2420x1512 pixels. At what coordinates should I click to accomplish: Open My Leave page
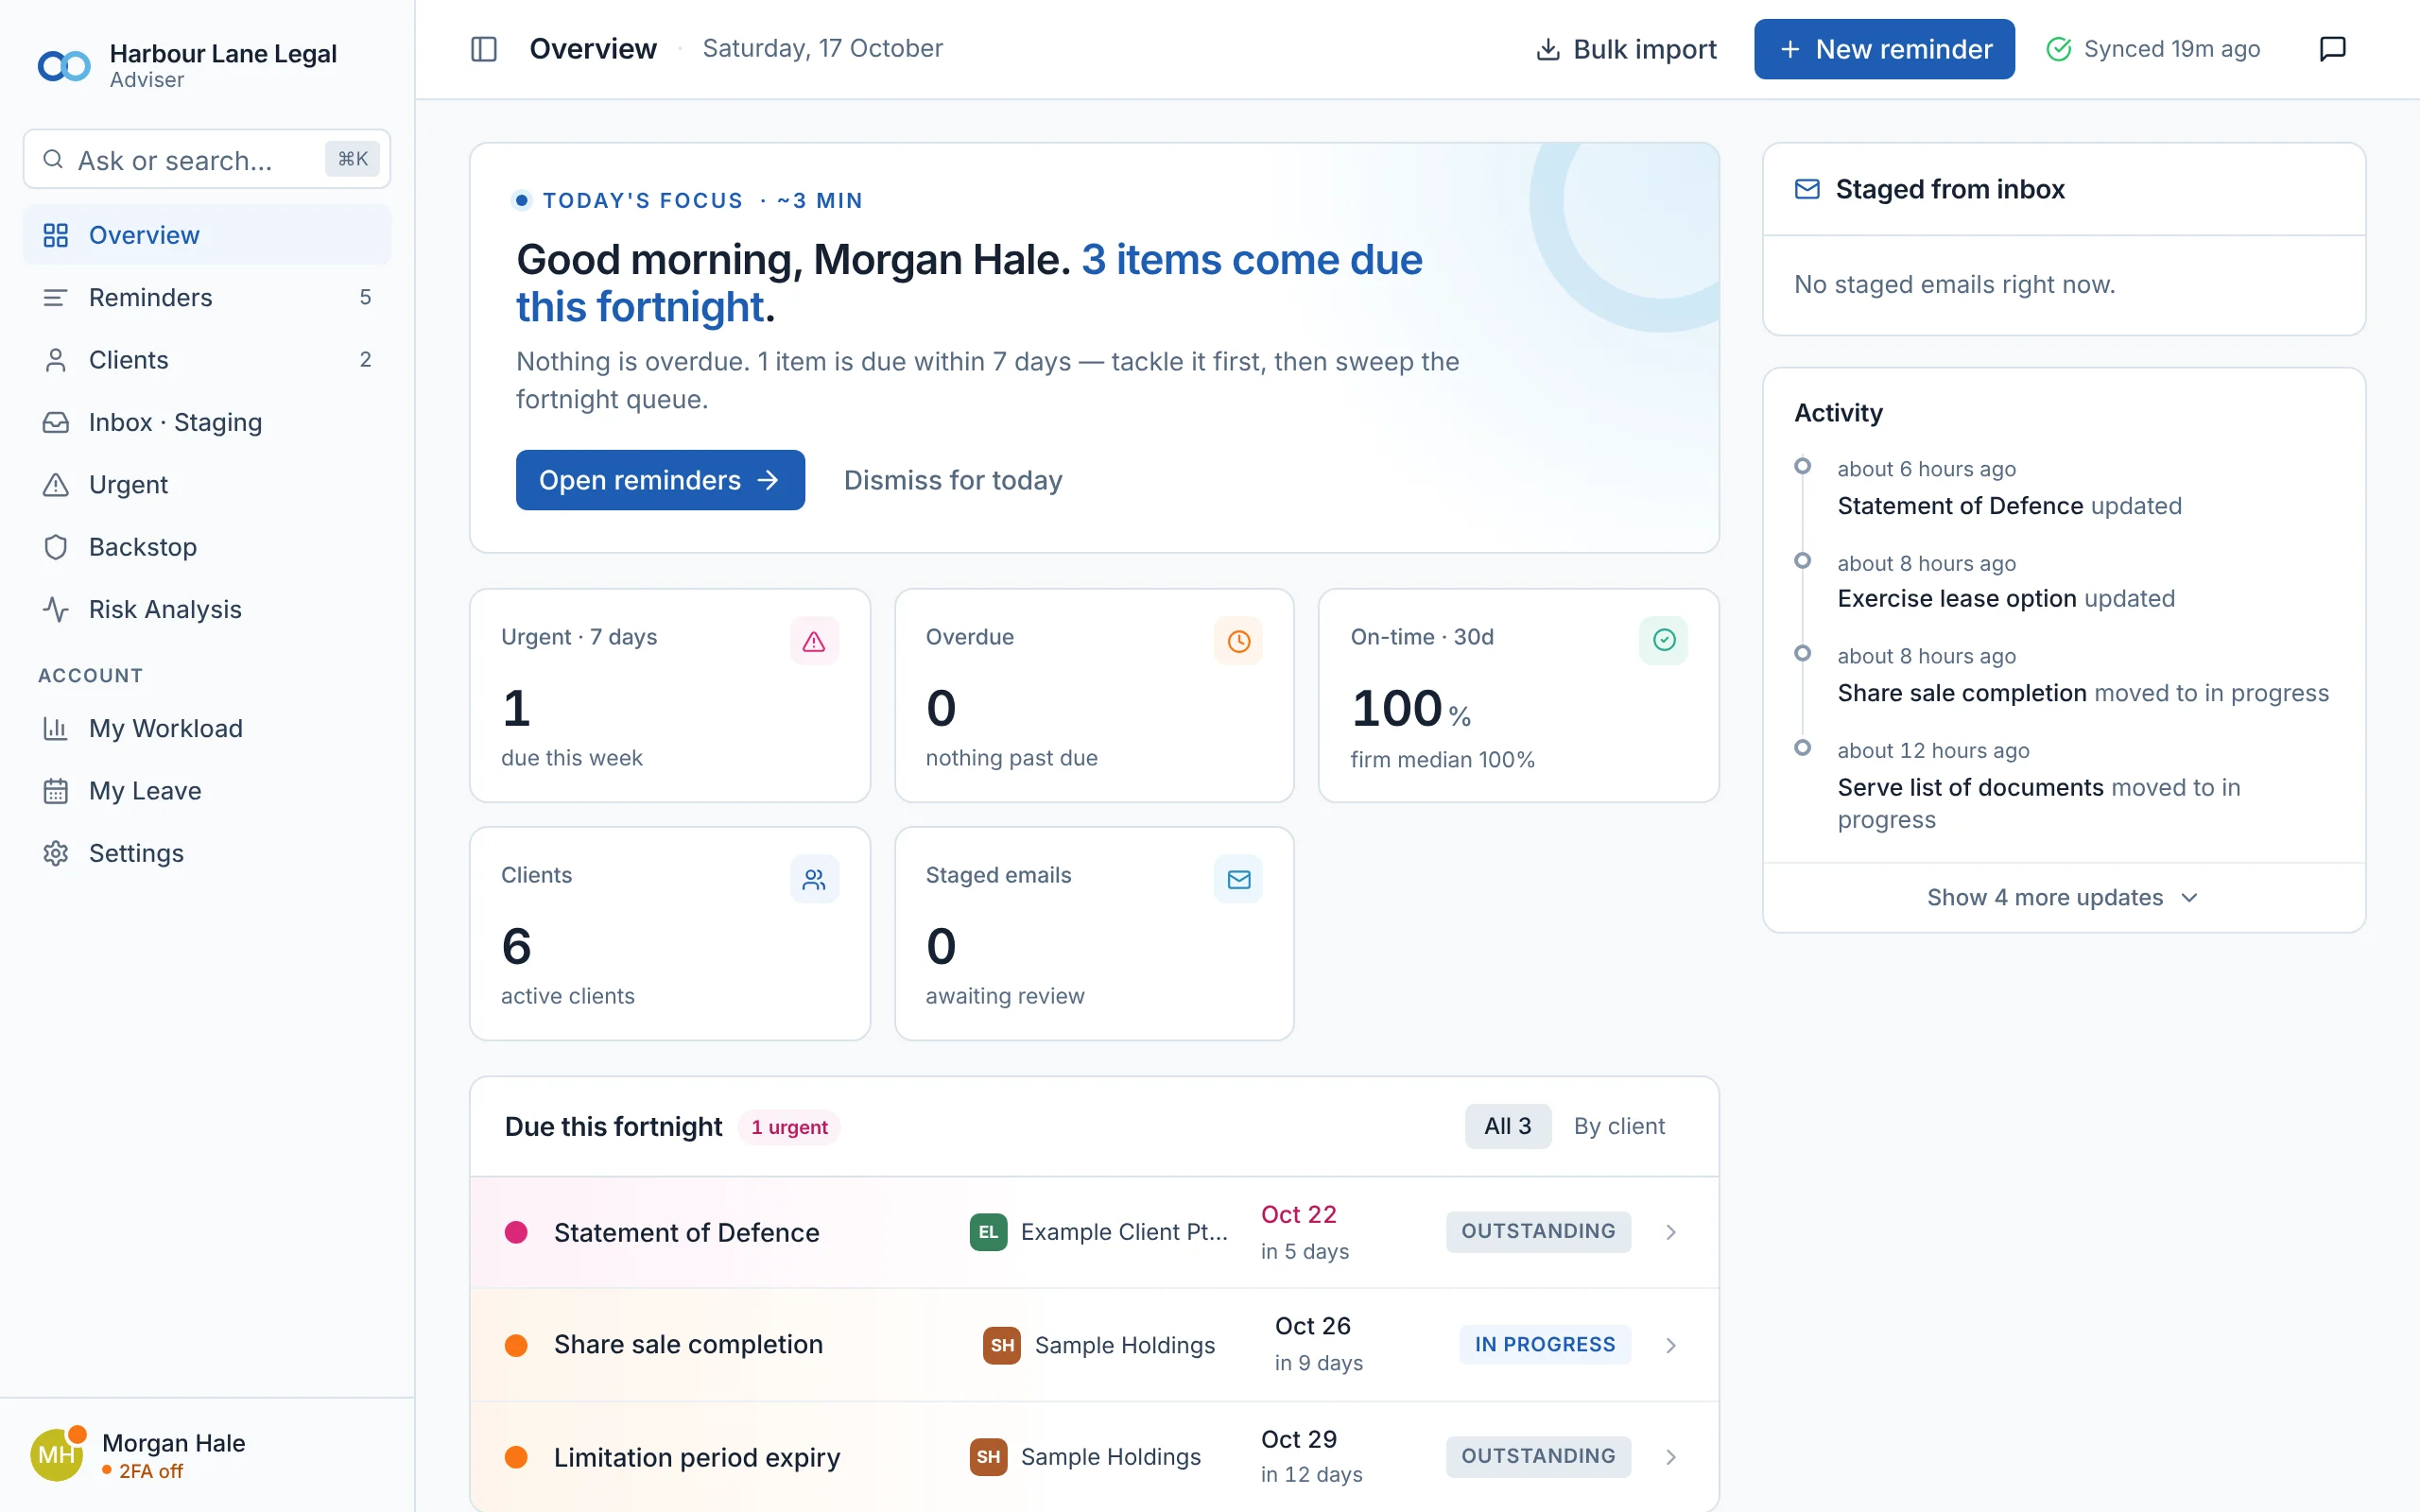207,791
